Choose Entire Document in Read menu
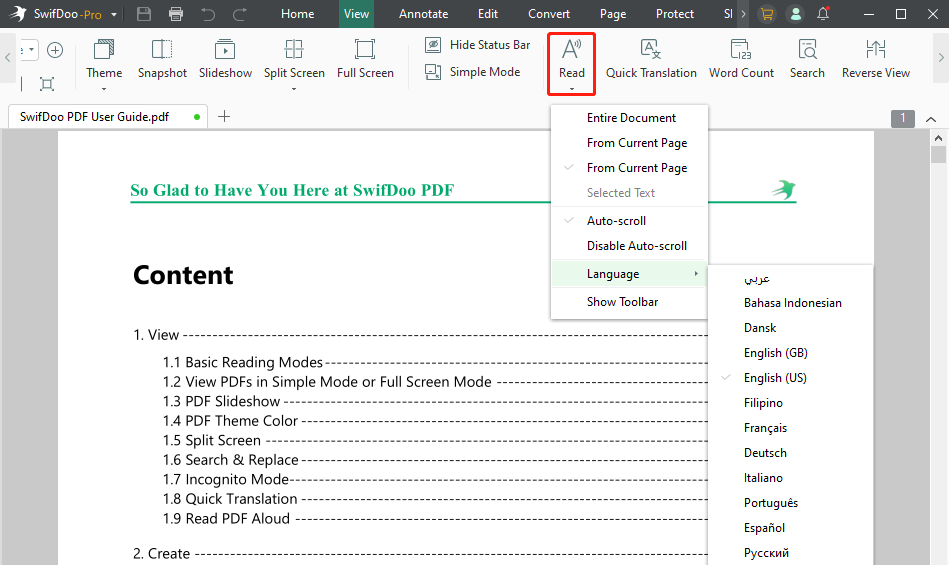 click(x=629, y=118)
